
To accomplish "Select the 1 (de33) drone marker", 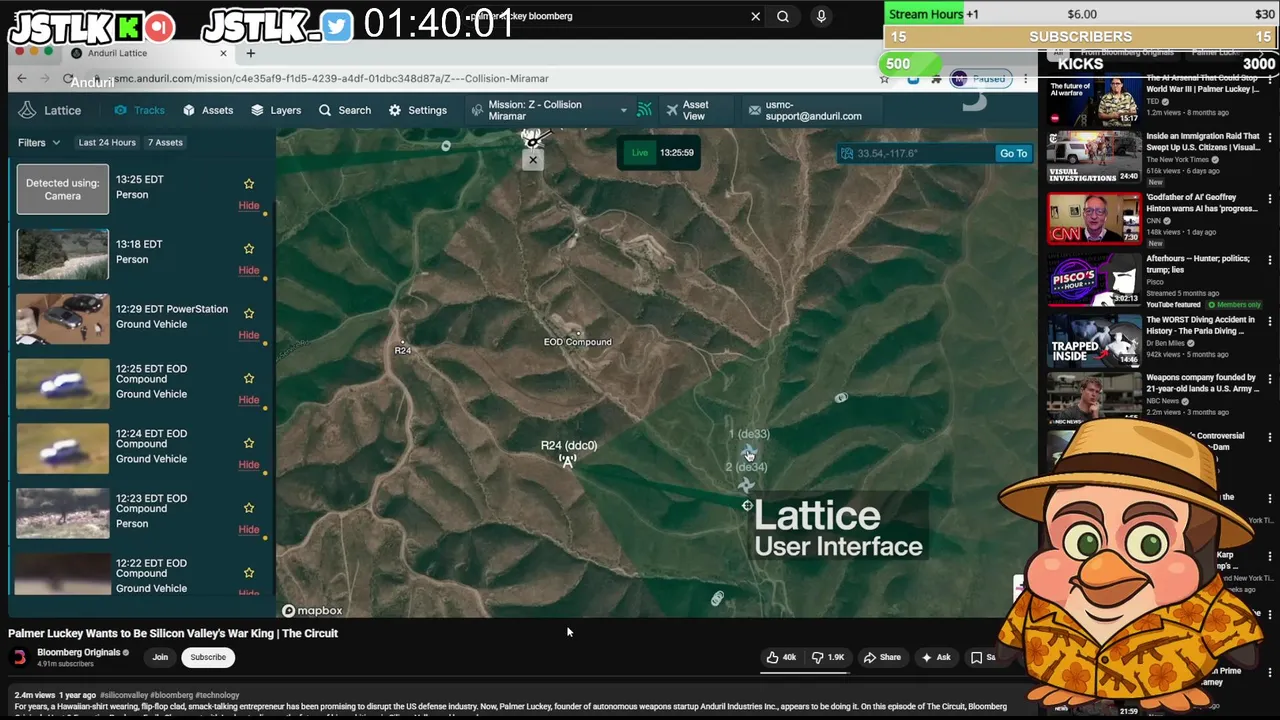I will (749, 454).
